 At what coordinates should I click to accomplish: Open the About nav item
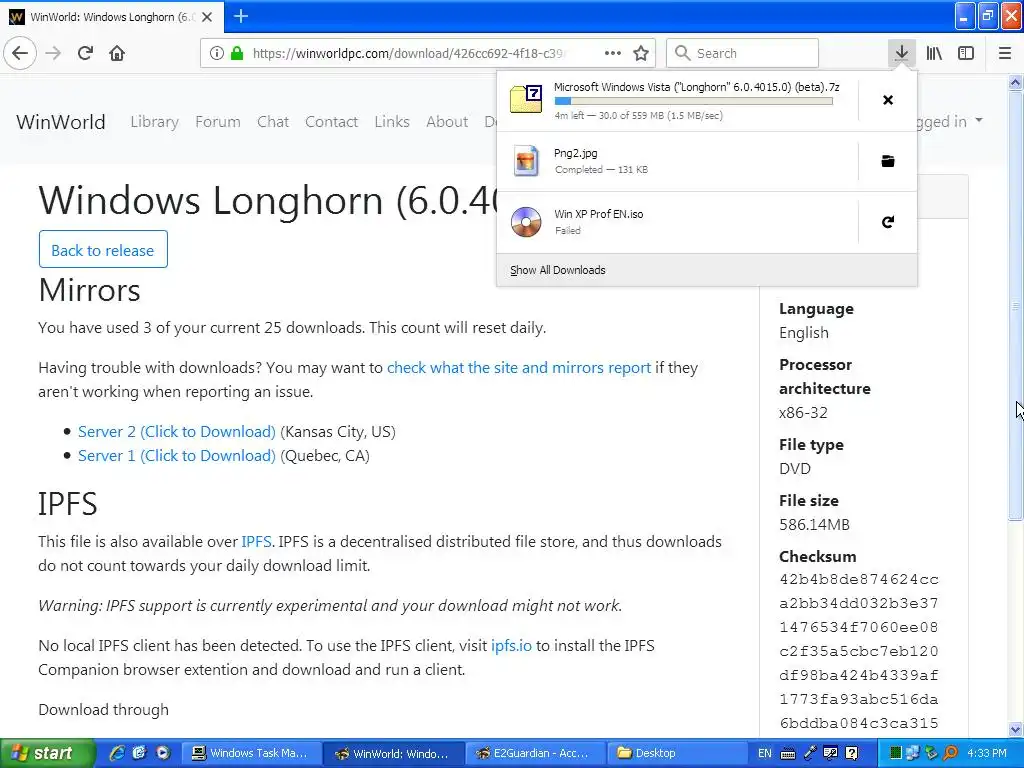pyautogui.click(x=447, y=121)
